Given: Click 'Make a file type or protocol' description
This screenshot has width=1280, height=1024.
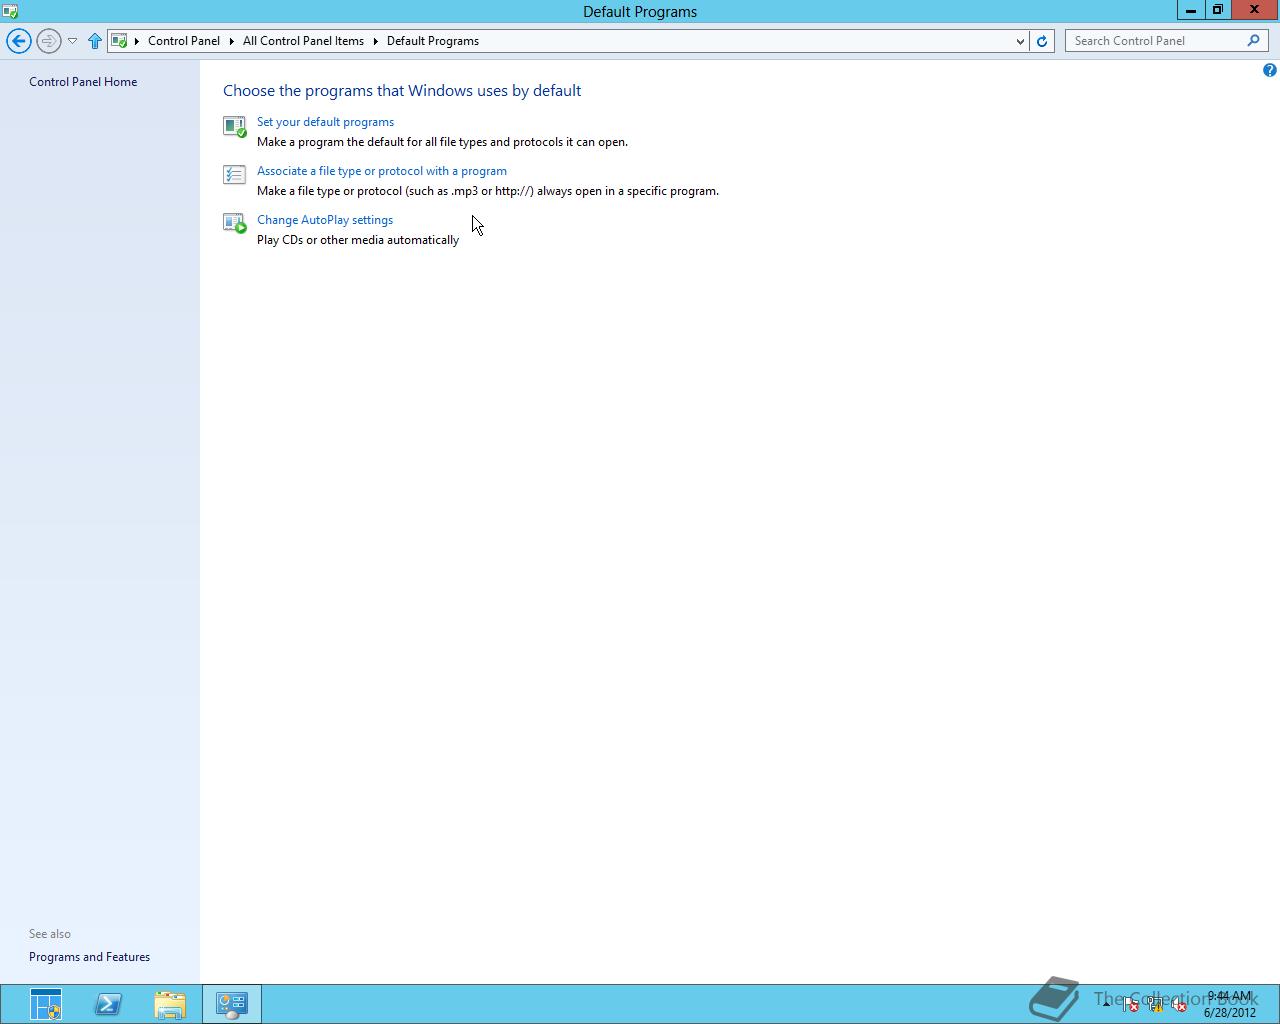Looking at the screenshot, I should [x=488, y=191].
